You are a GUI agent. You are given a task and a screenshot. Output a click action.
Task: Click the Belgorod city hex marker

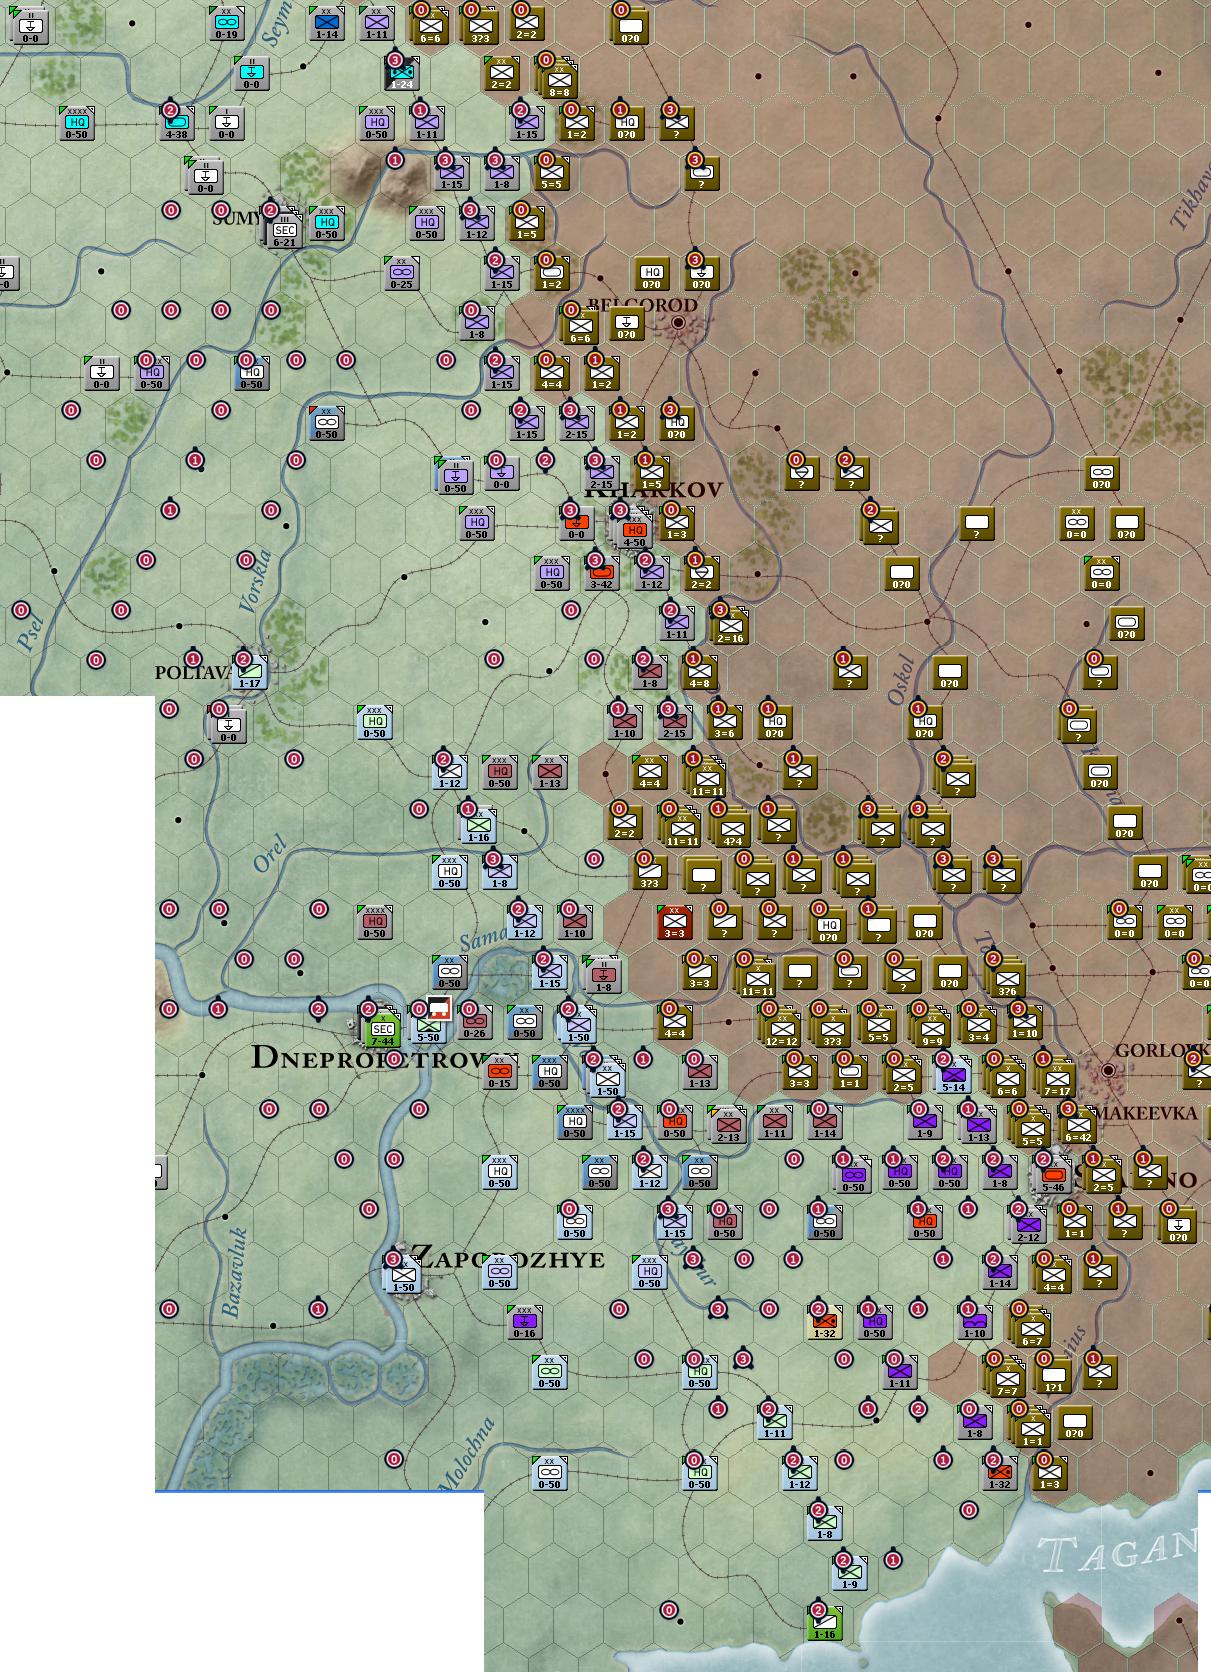click(x=679, y=322)
